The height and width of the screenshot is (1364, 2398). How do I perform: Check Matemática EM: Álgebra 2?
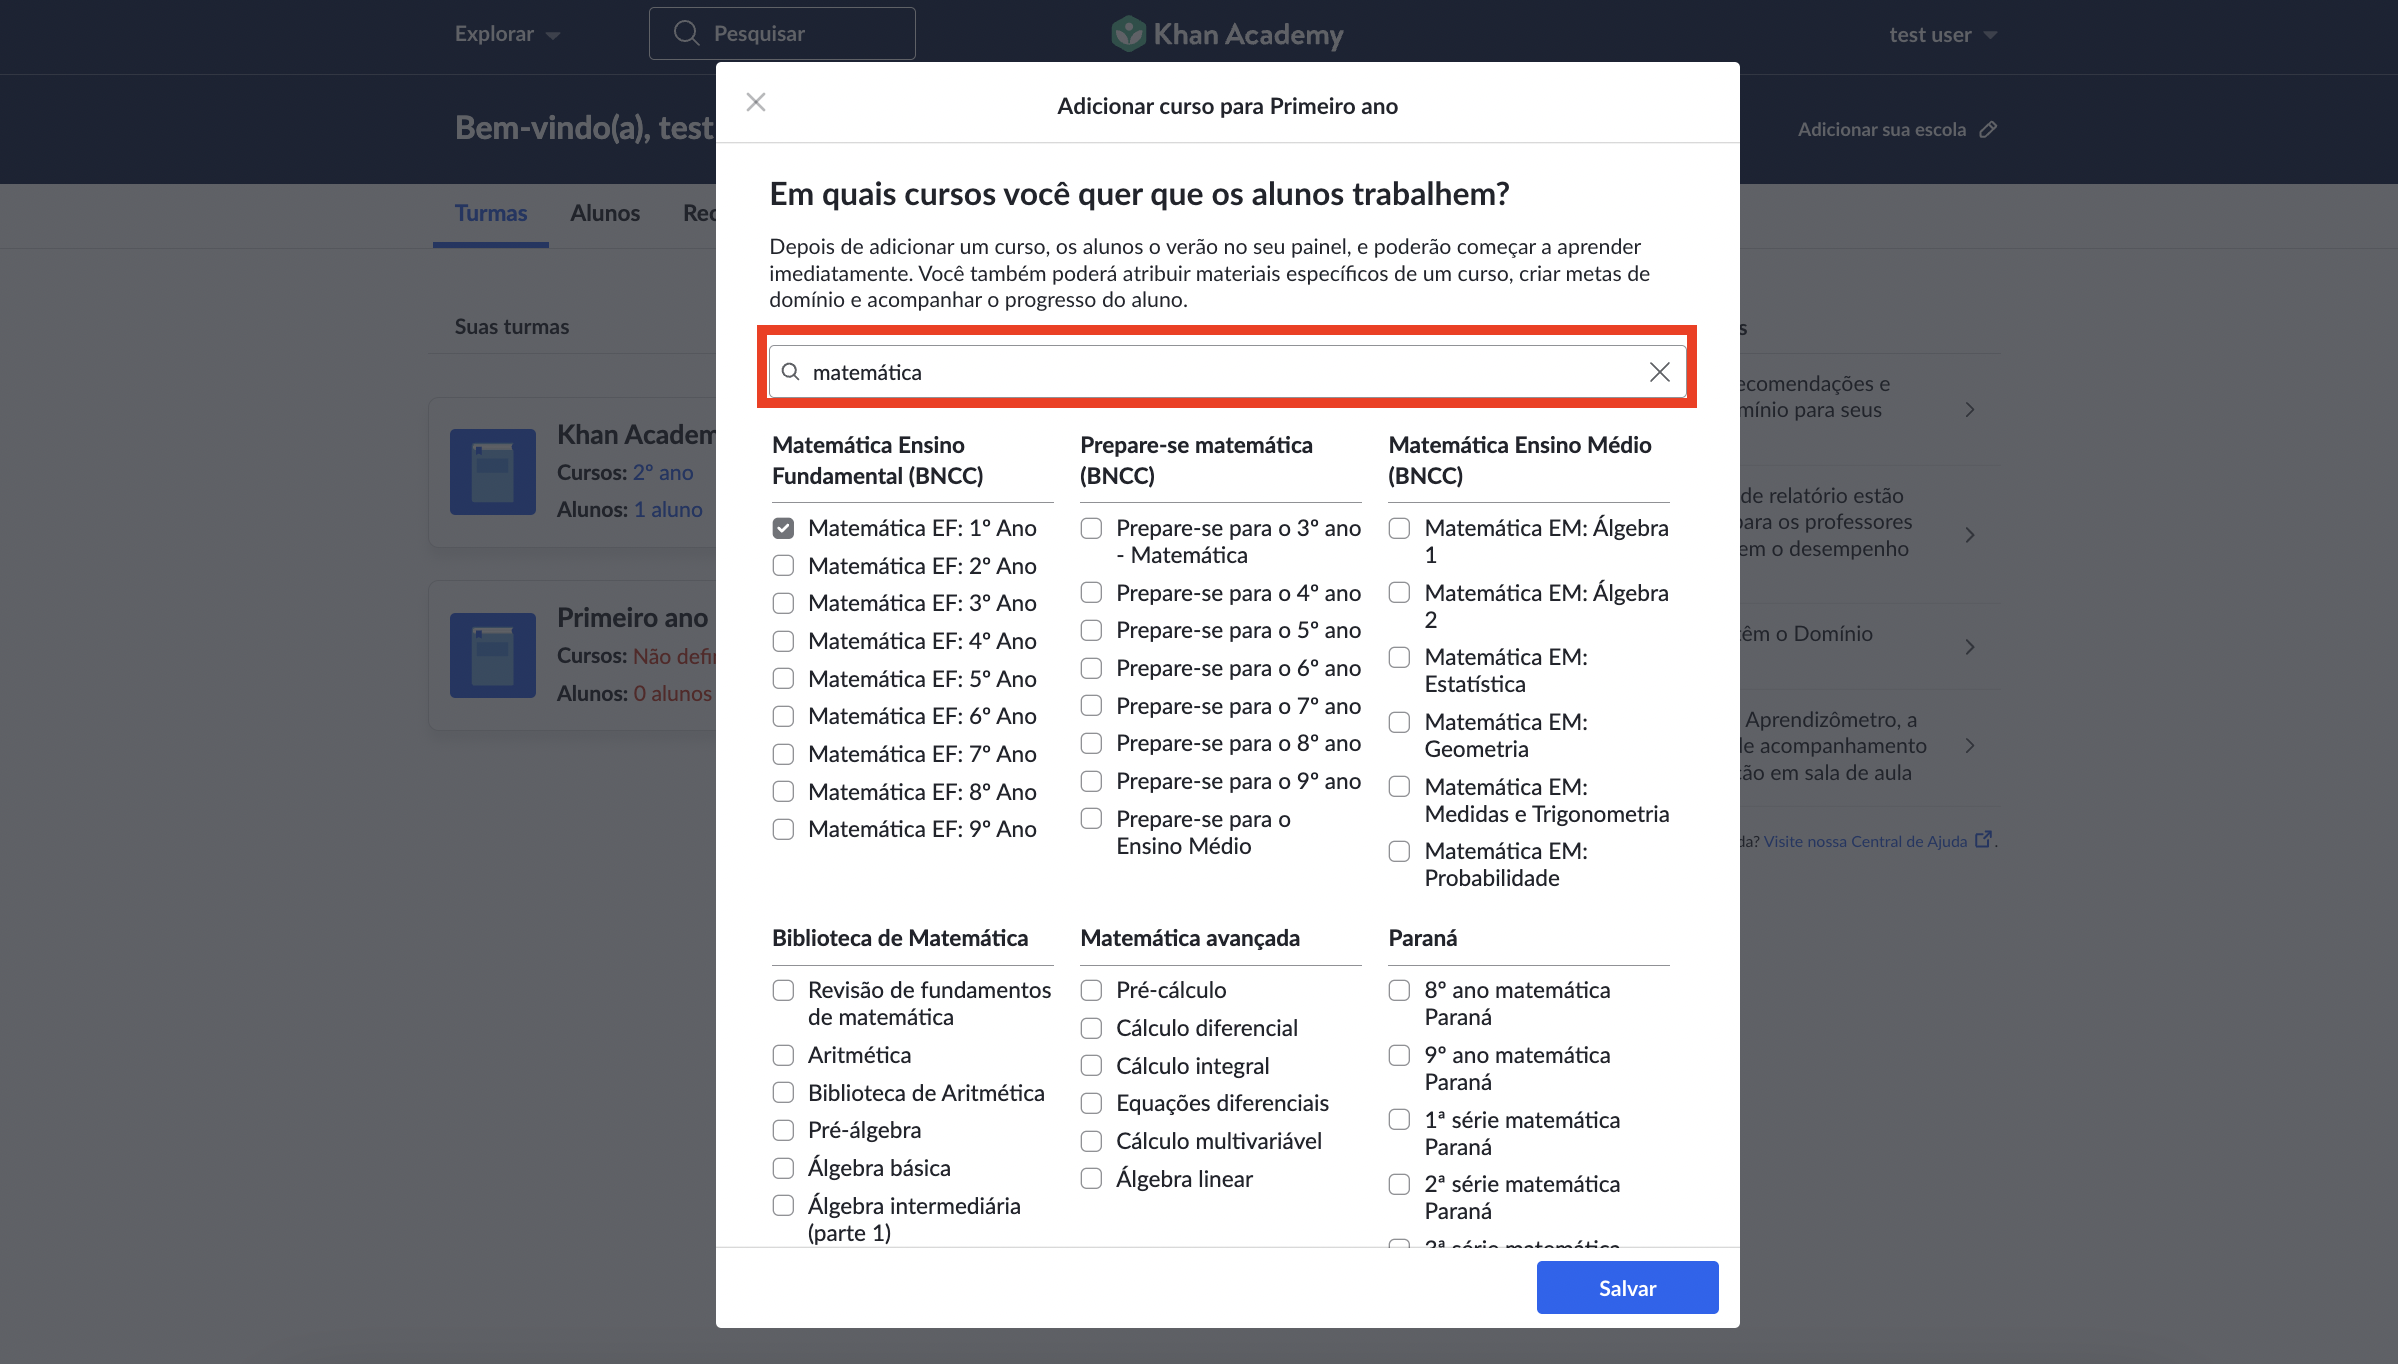point(1399,593)
